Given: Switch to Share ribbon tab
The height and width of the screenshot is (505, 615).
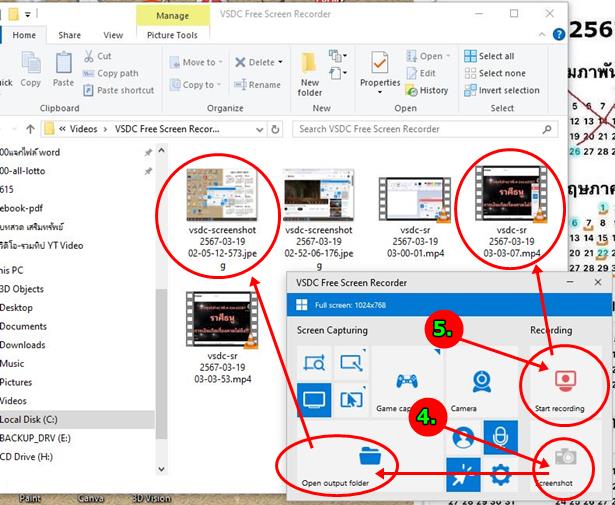Looking at the screenshot, I should (x=69, y=35).
